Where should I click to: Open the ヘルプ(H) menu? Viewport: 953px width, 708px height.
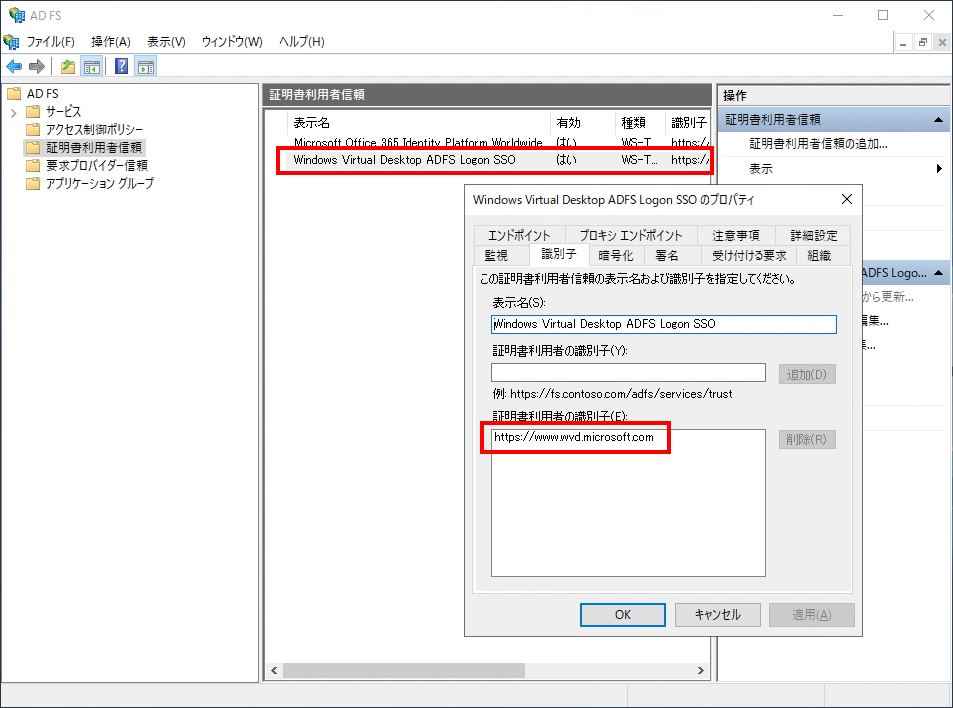coord(301,41)
